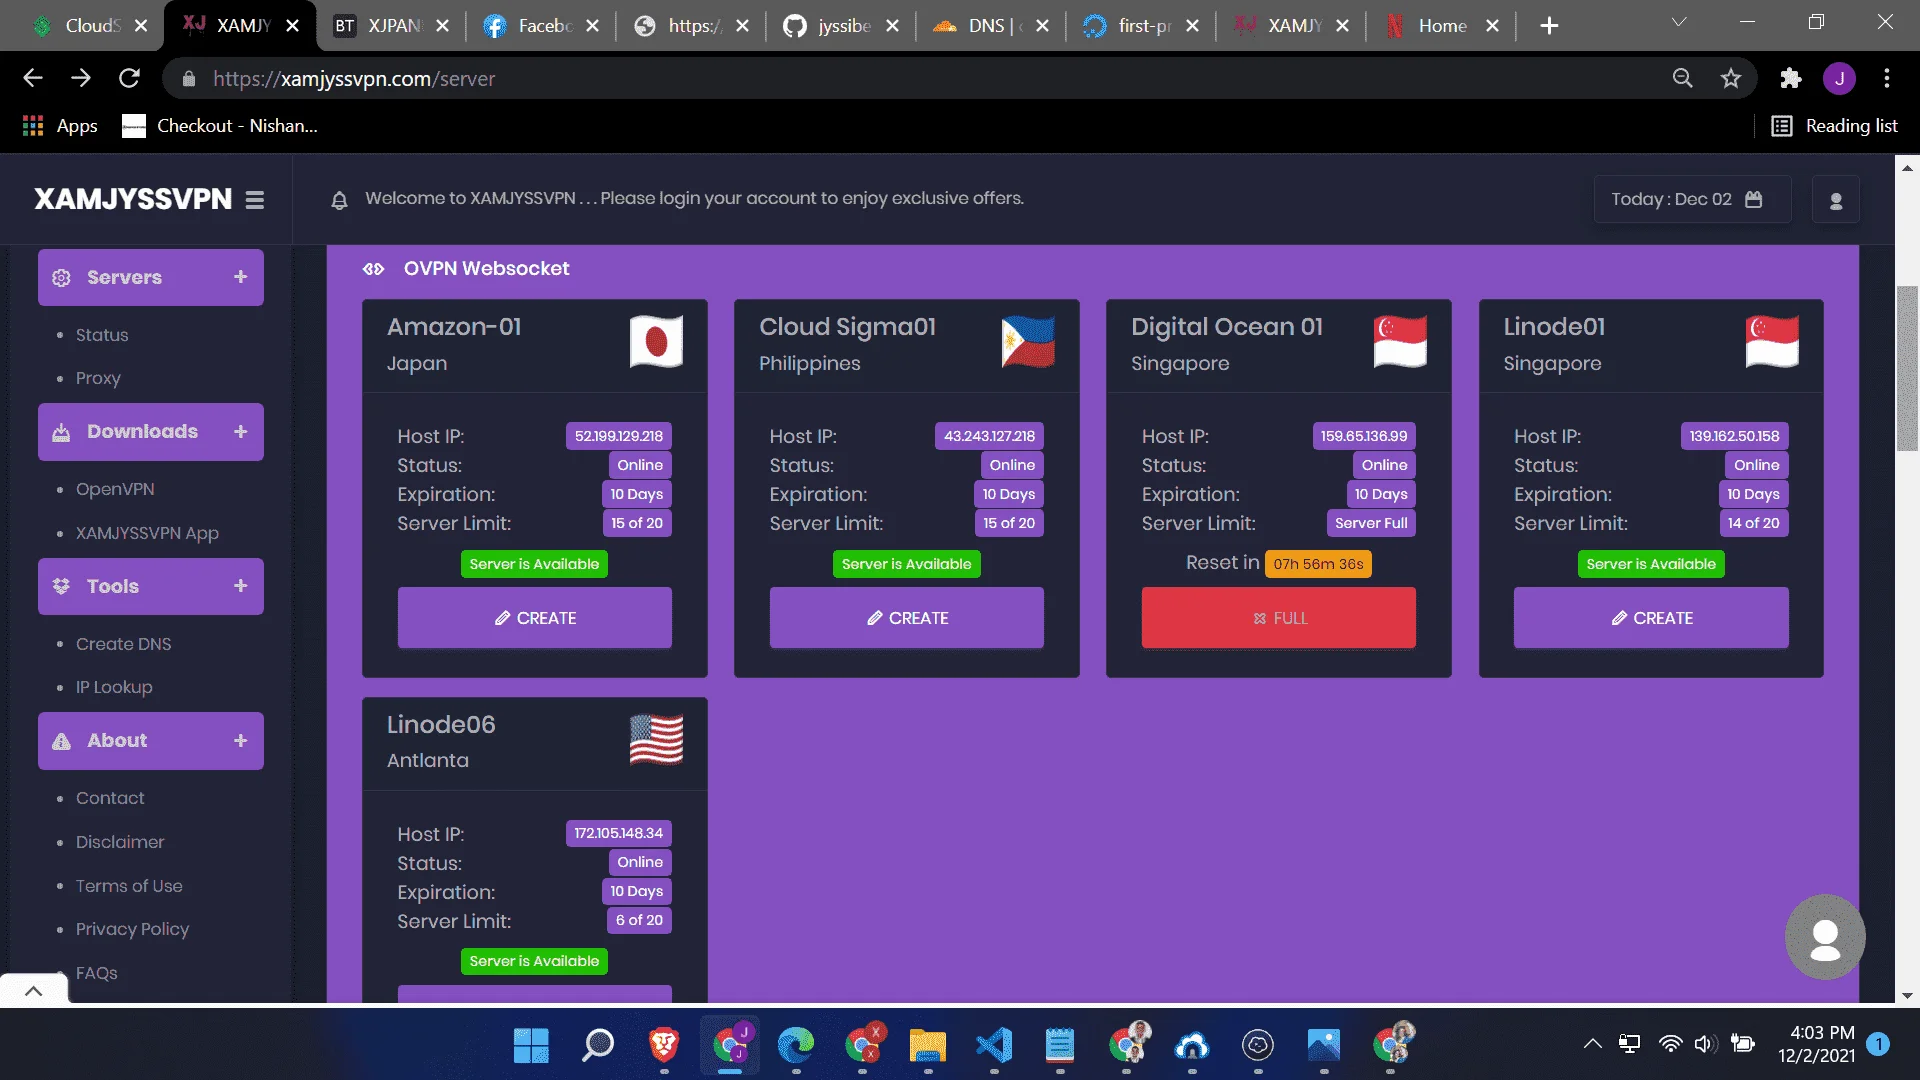The width and height of the screenshot is (1920, 1080).
Task: Expand the Downloads sidebar section
Action: [x=151, y=432]
